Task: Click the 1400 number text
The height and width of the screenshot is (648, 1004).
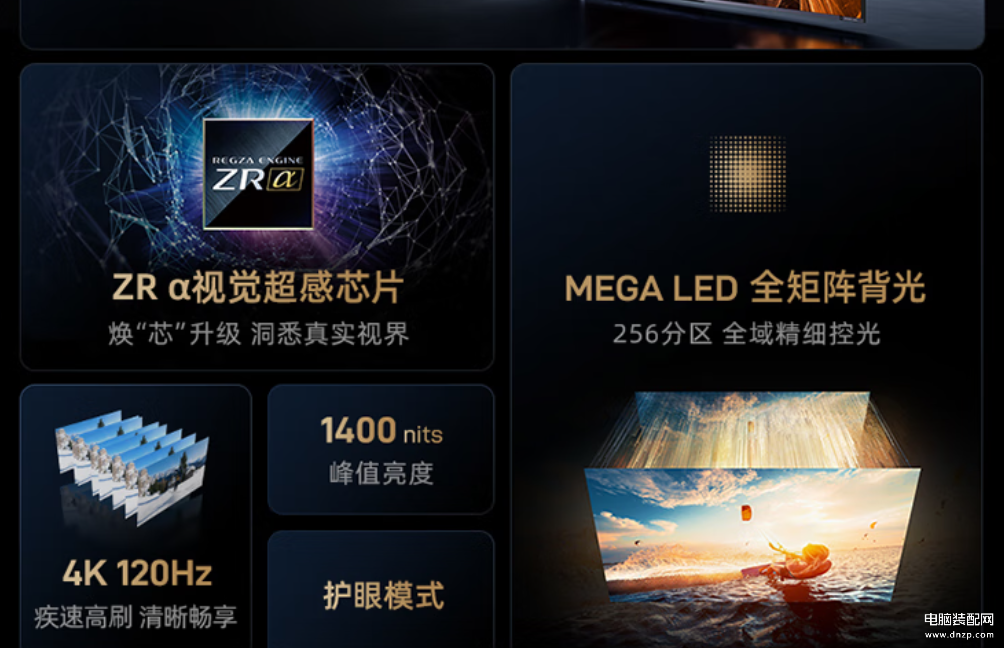Action: pos(358,430)
